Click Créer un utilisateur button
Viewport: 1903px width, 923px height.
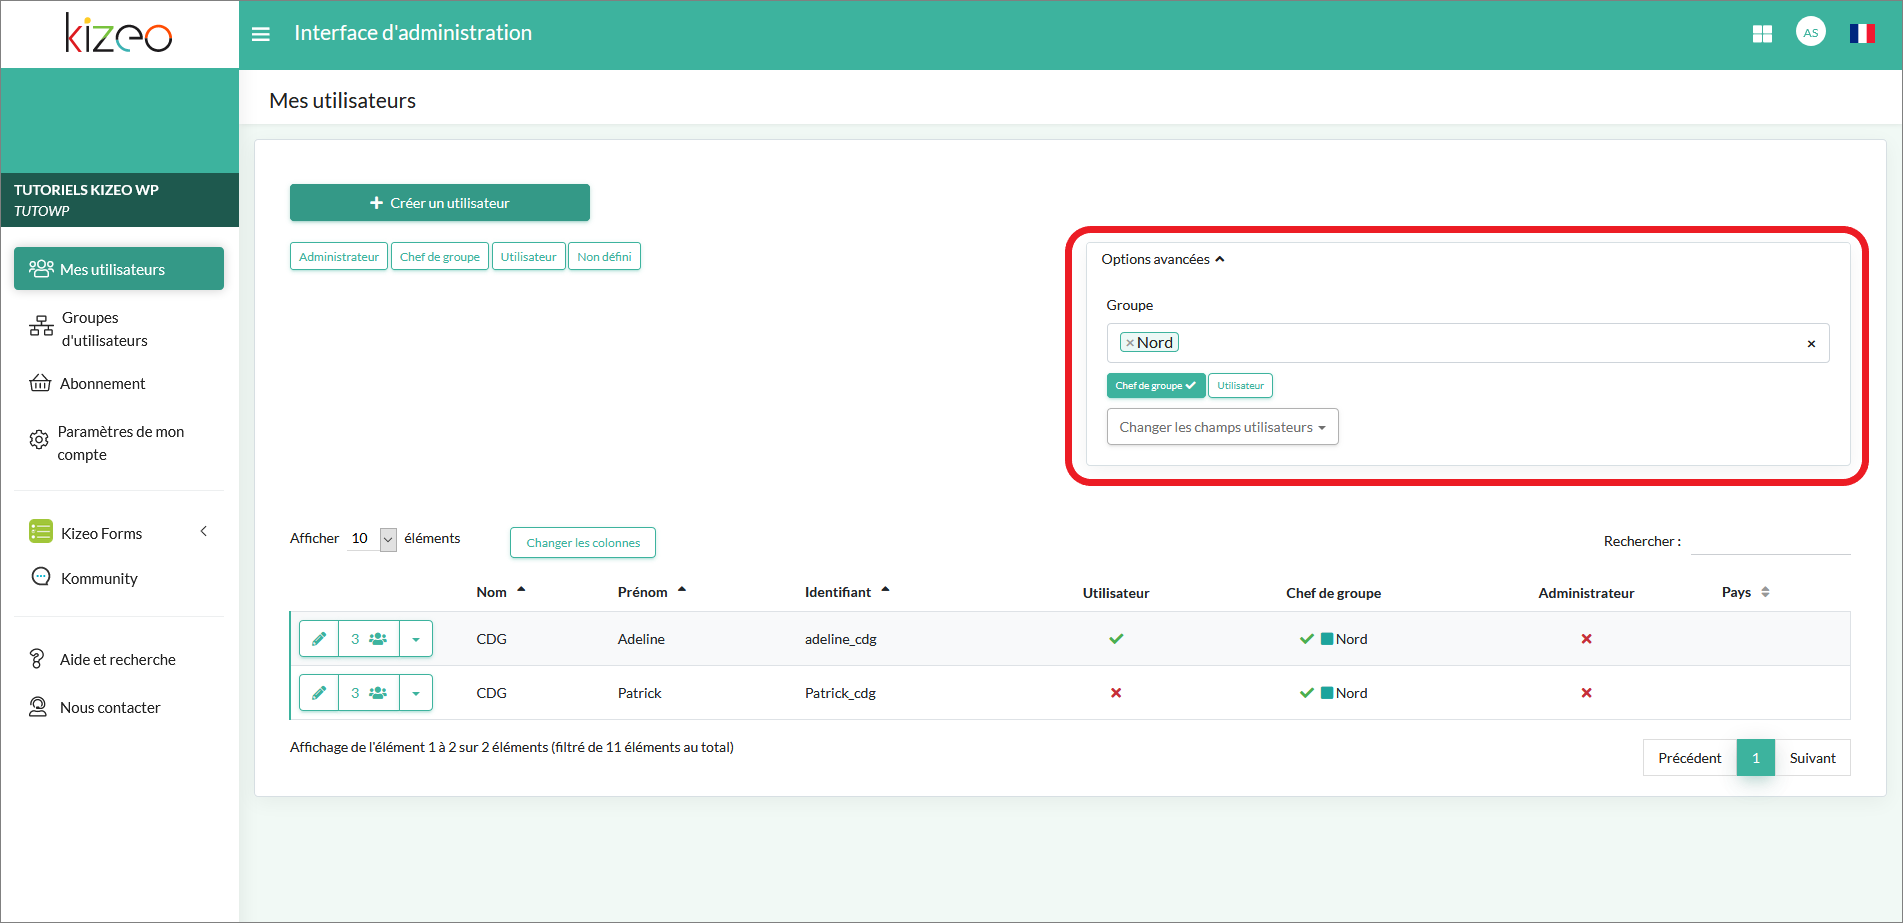440,203
